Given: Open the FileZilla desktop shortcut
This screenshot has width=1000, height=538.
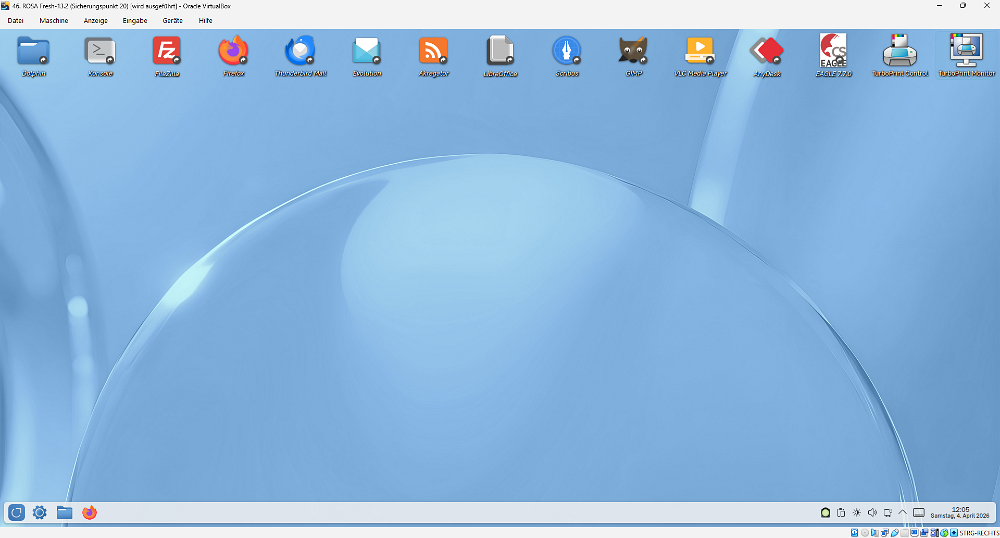Looking at the screenshot, I should 167,51.
